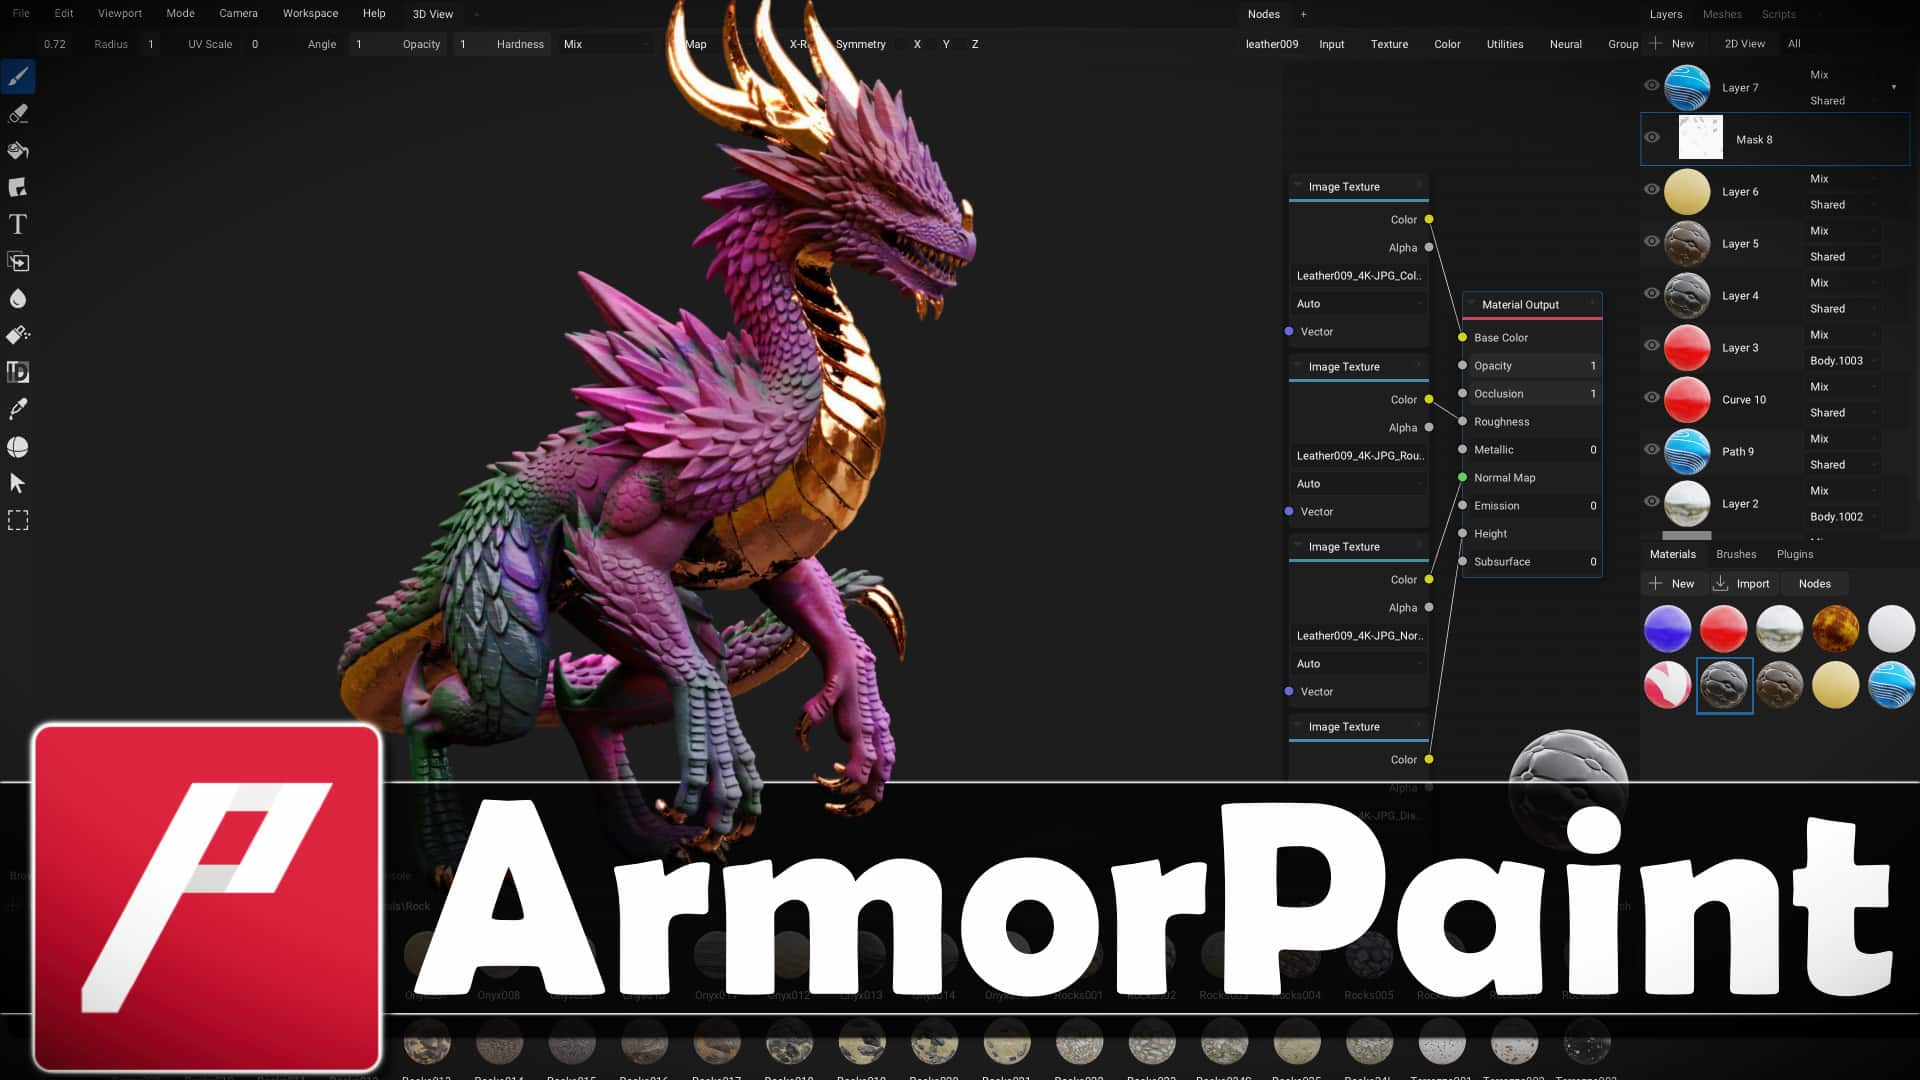Collapse the Material Output node
Image resolution: width=1920 pixels, height=1080 pixels.
[x=1472, y=304]
